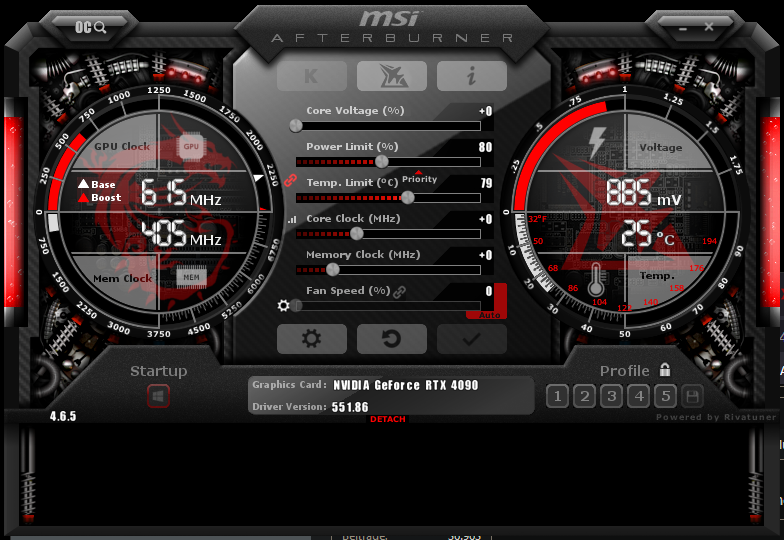Close the Afterburner window
The width and height of the screenshot is (784, 540).
(x=709, y=26)
